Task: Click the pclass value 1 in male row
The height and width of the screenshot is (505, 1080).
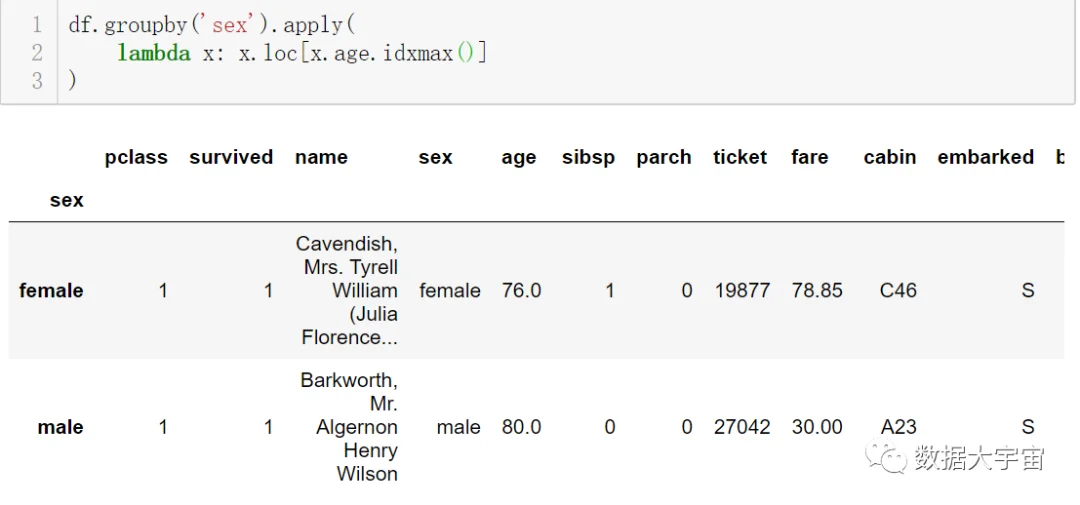Action: pyautogui.click(x=163, y=427)
